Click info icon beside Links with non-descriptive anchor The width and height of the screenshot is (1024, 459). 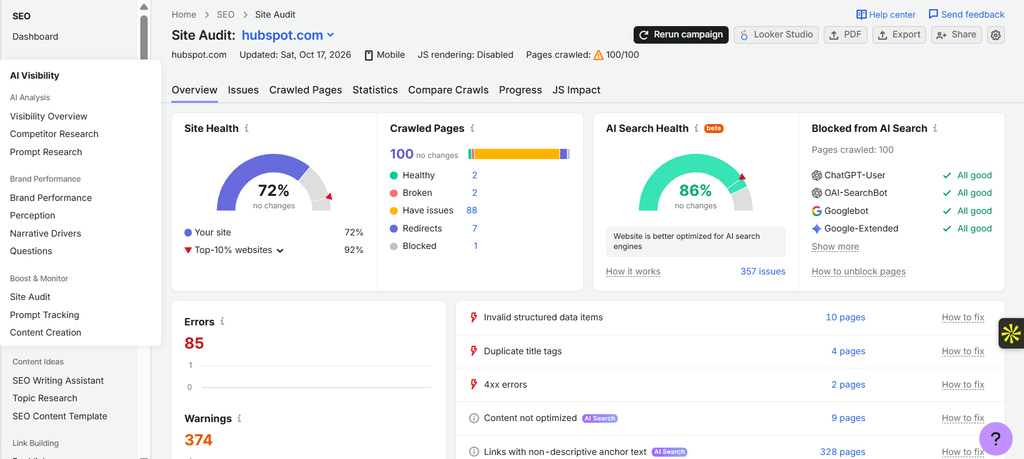[x=474, y=452]
